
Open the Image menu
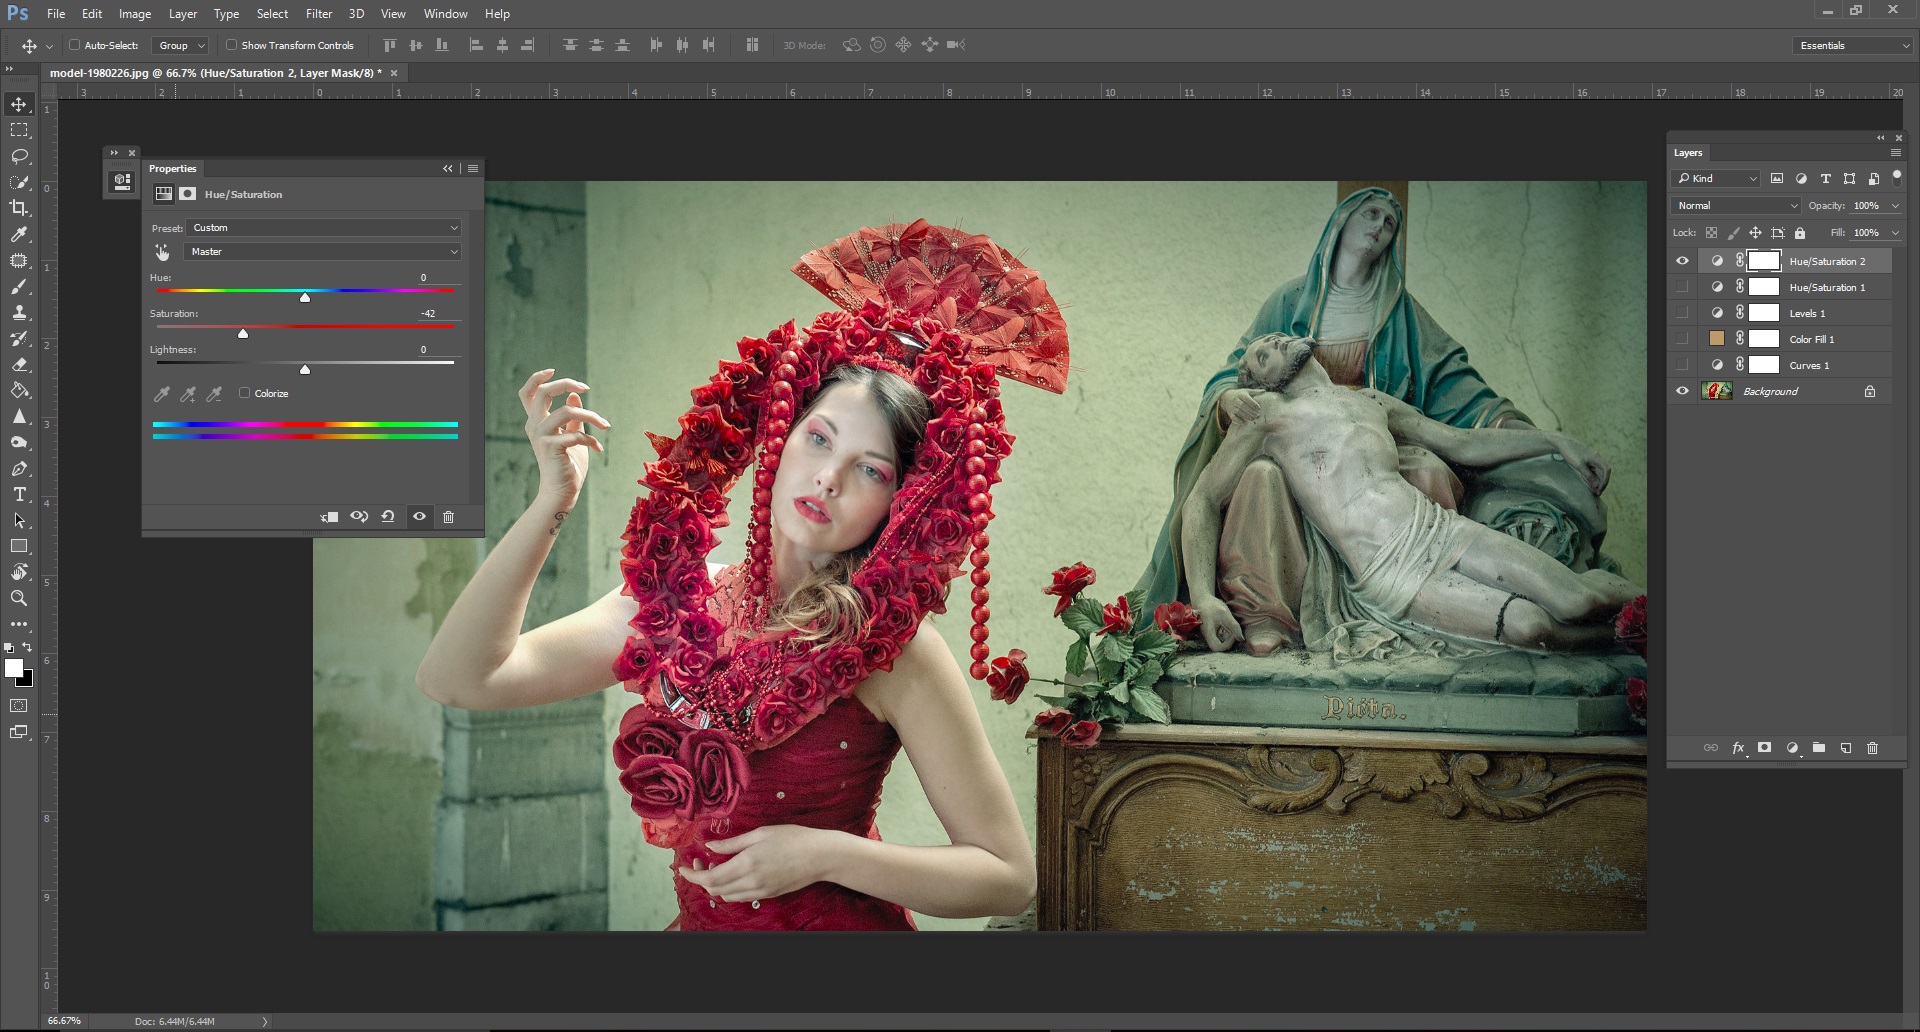tap(135, 14)
